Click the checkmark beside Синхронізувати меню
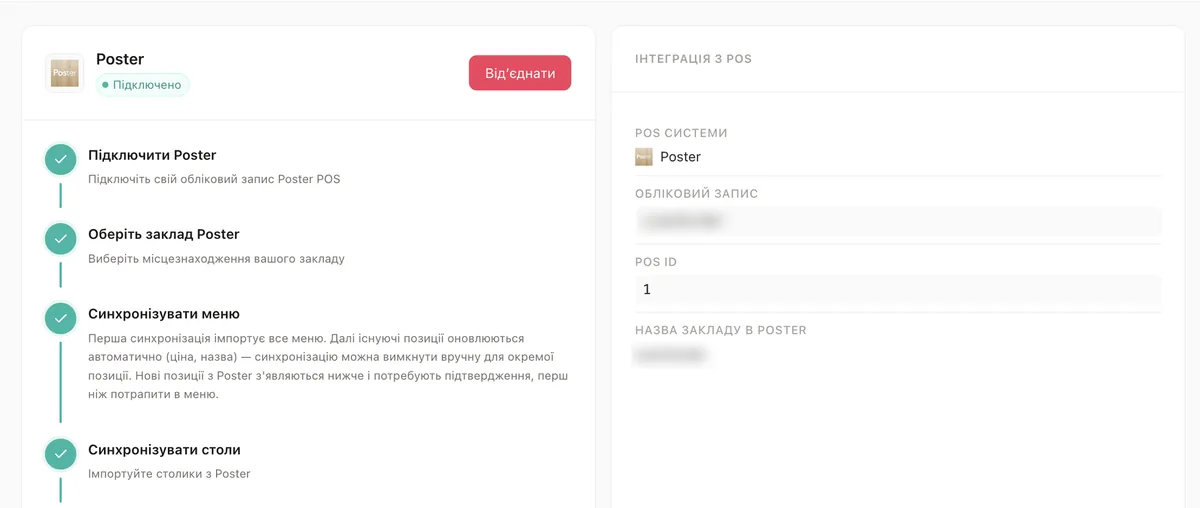 [61, 318]
